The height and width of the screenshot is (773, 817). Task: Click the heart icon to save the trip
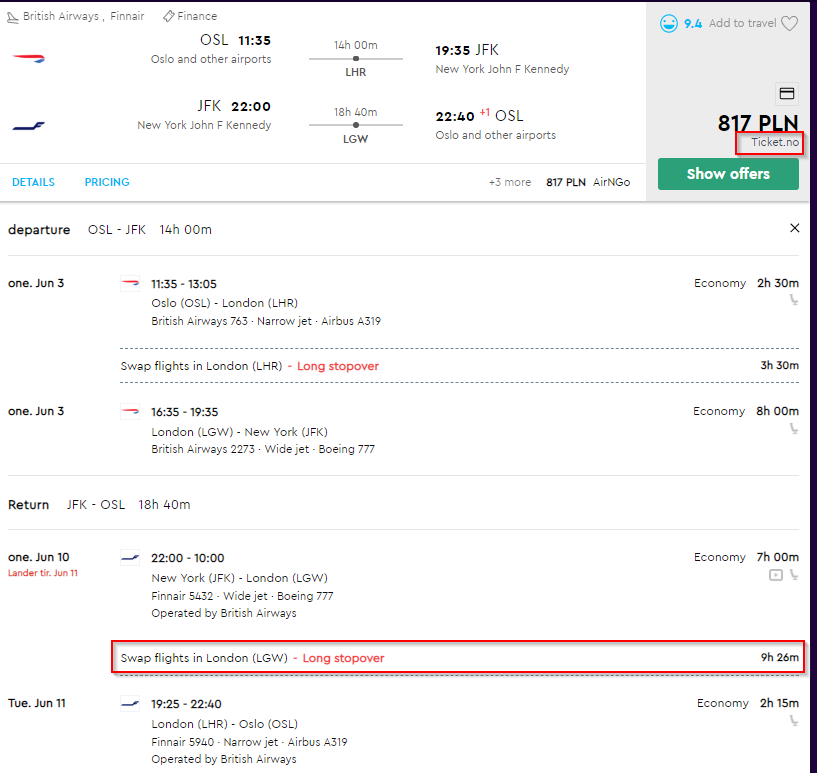pyautogui.click(x=789, y=23)
